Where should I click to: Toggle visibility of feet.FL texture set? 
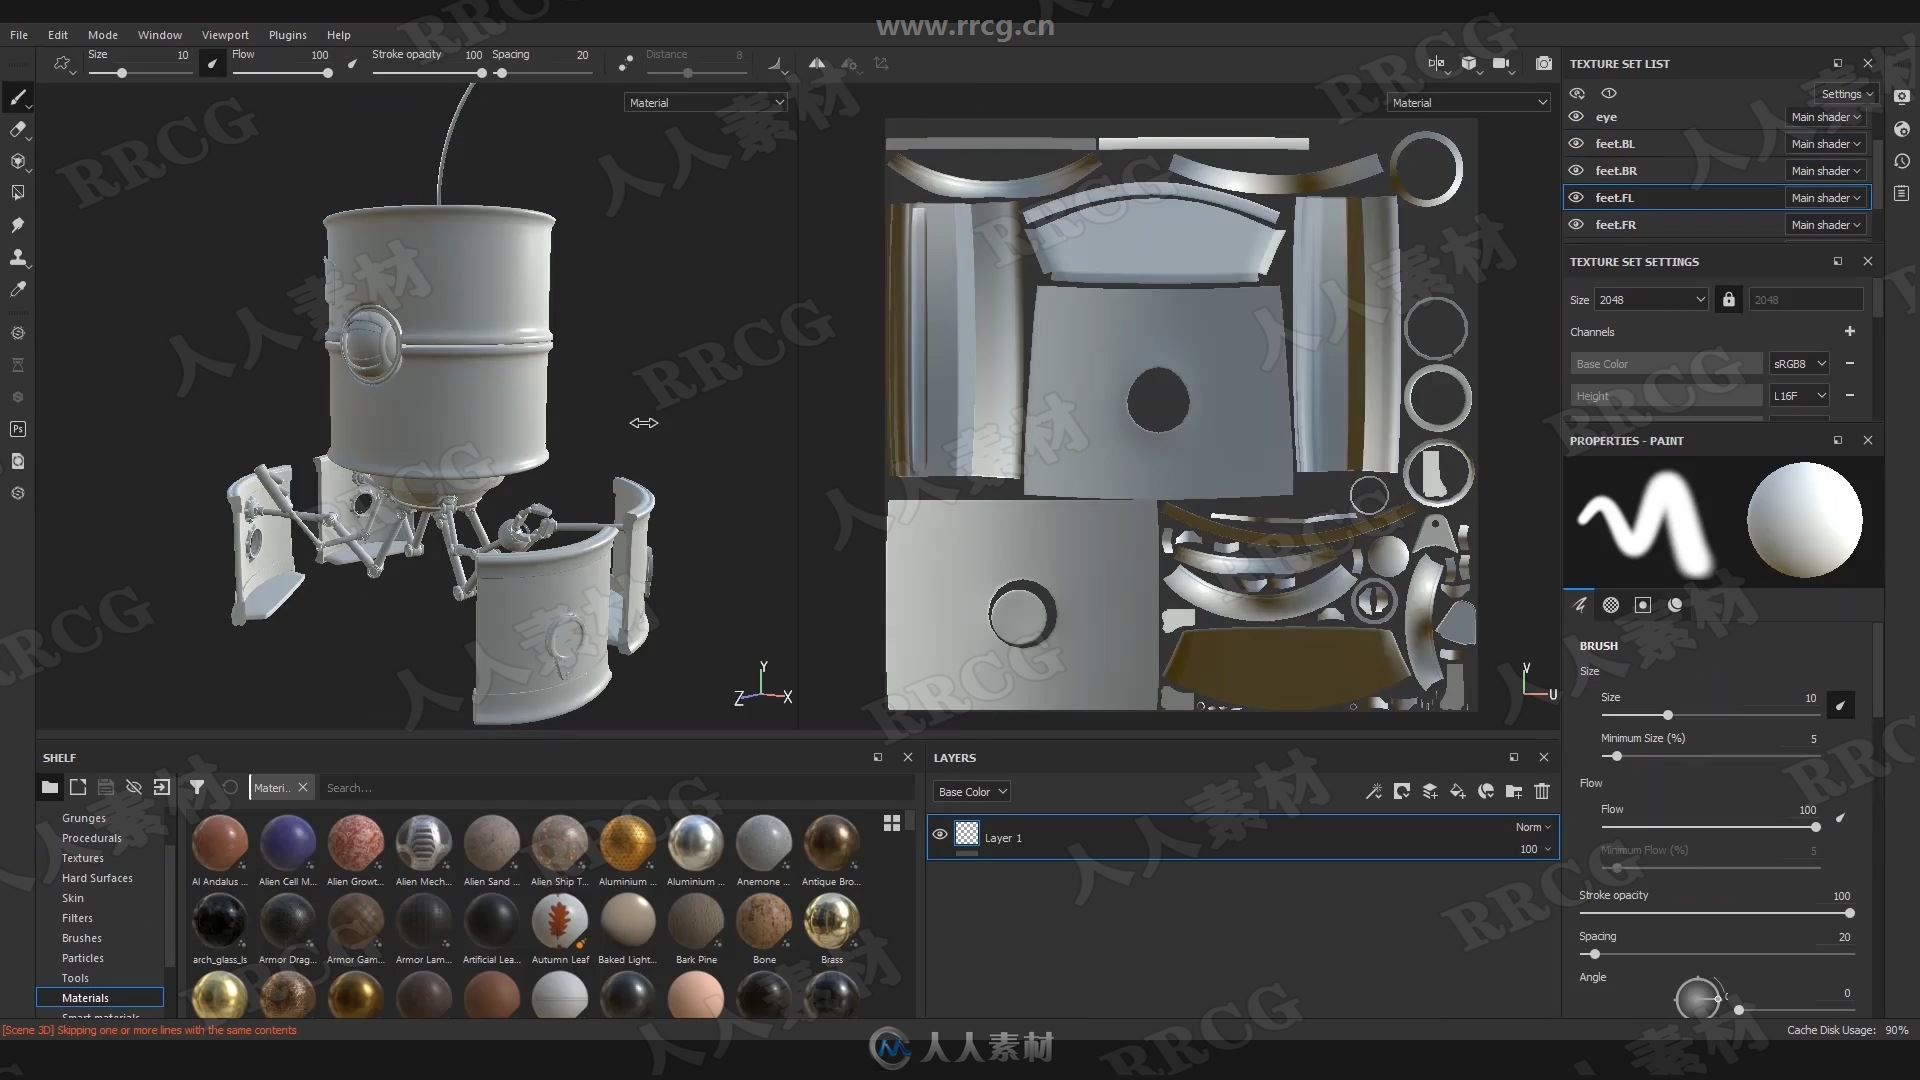click(1577, 196)
